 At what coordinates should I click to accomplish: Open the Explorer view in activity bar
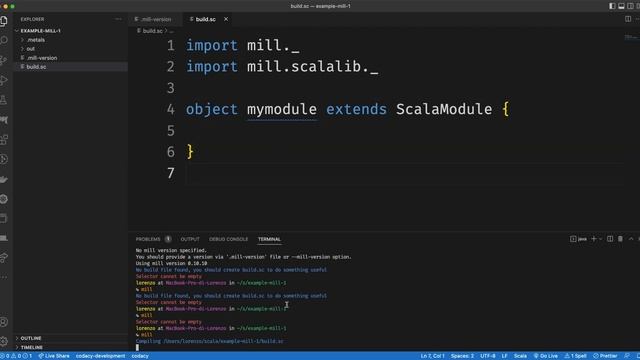coord(4,21)
